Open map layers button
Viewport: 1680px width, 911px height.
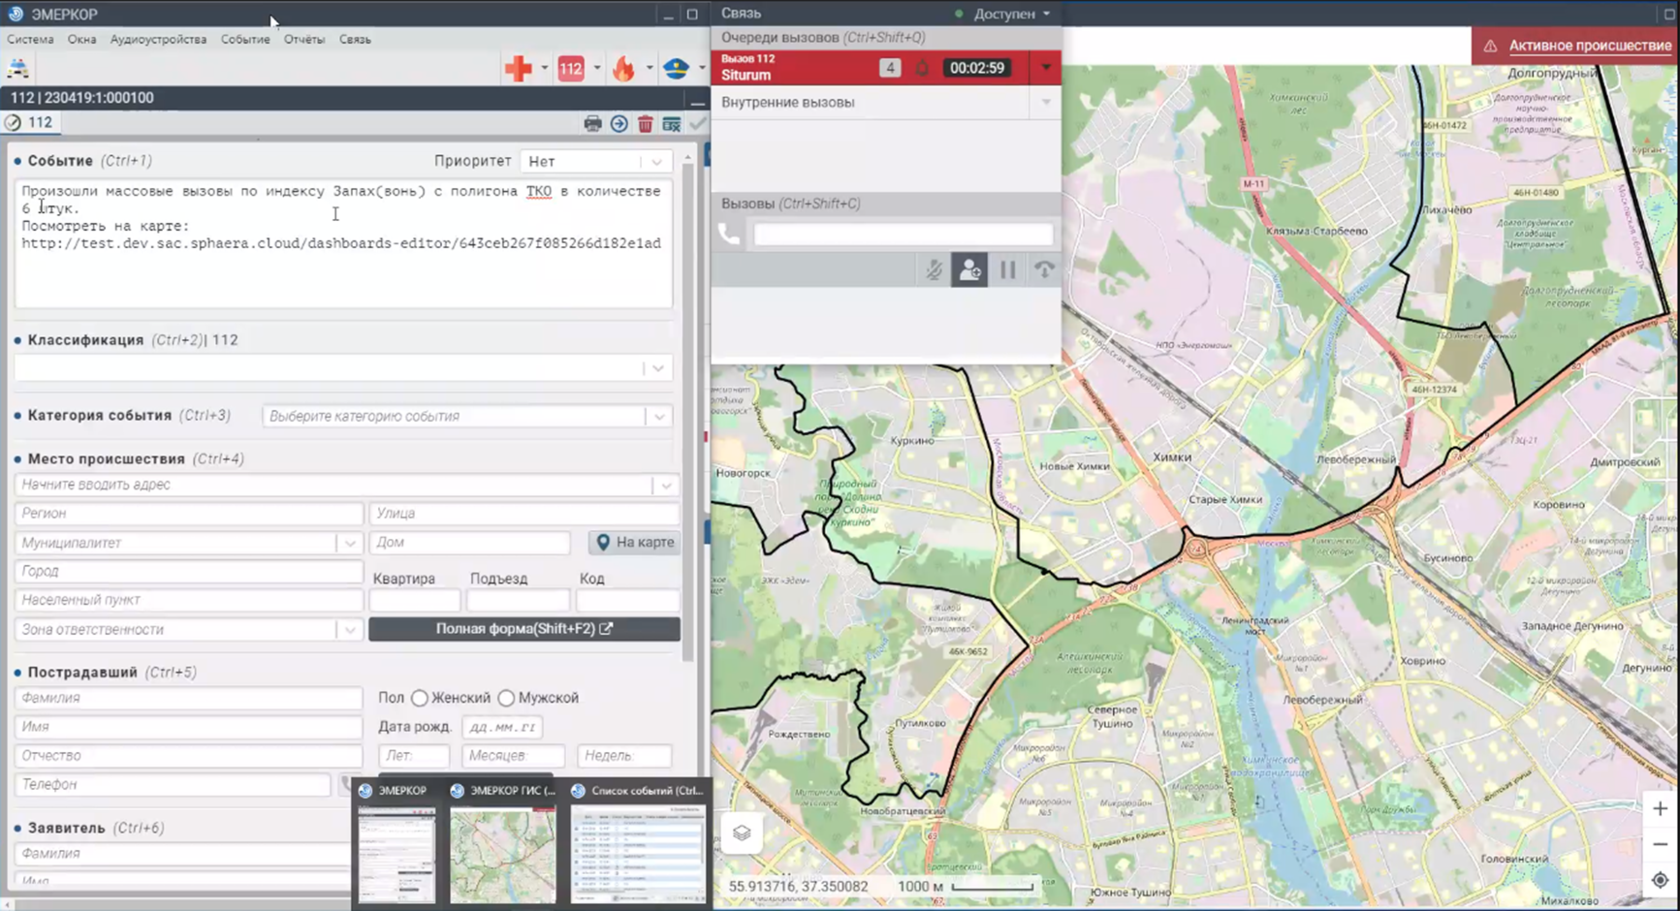(741, 832)
